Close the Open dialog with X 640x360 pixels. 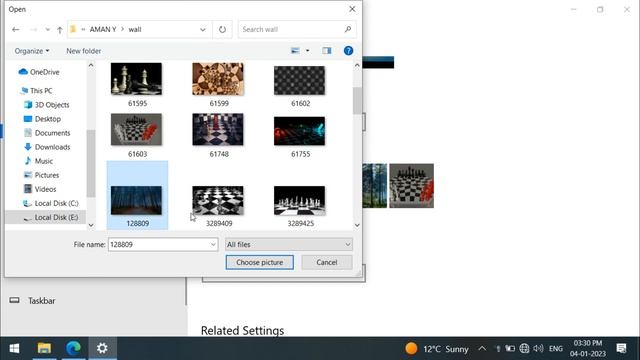coord(352,9)
